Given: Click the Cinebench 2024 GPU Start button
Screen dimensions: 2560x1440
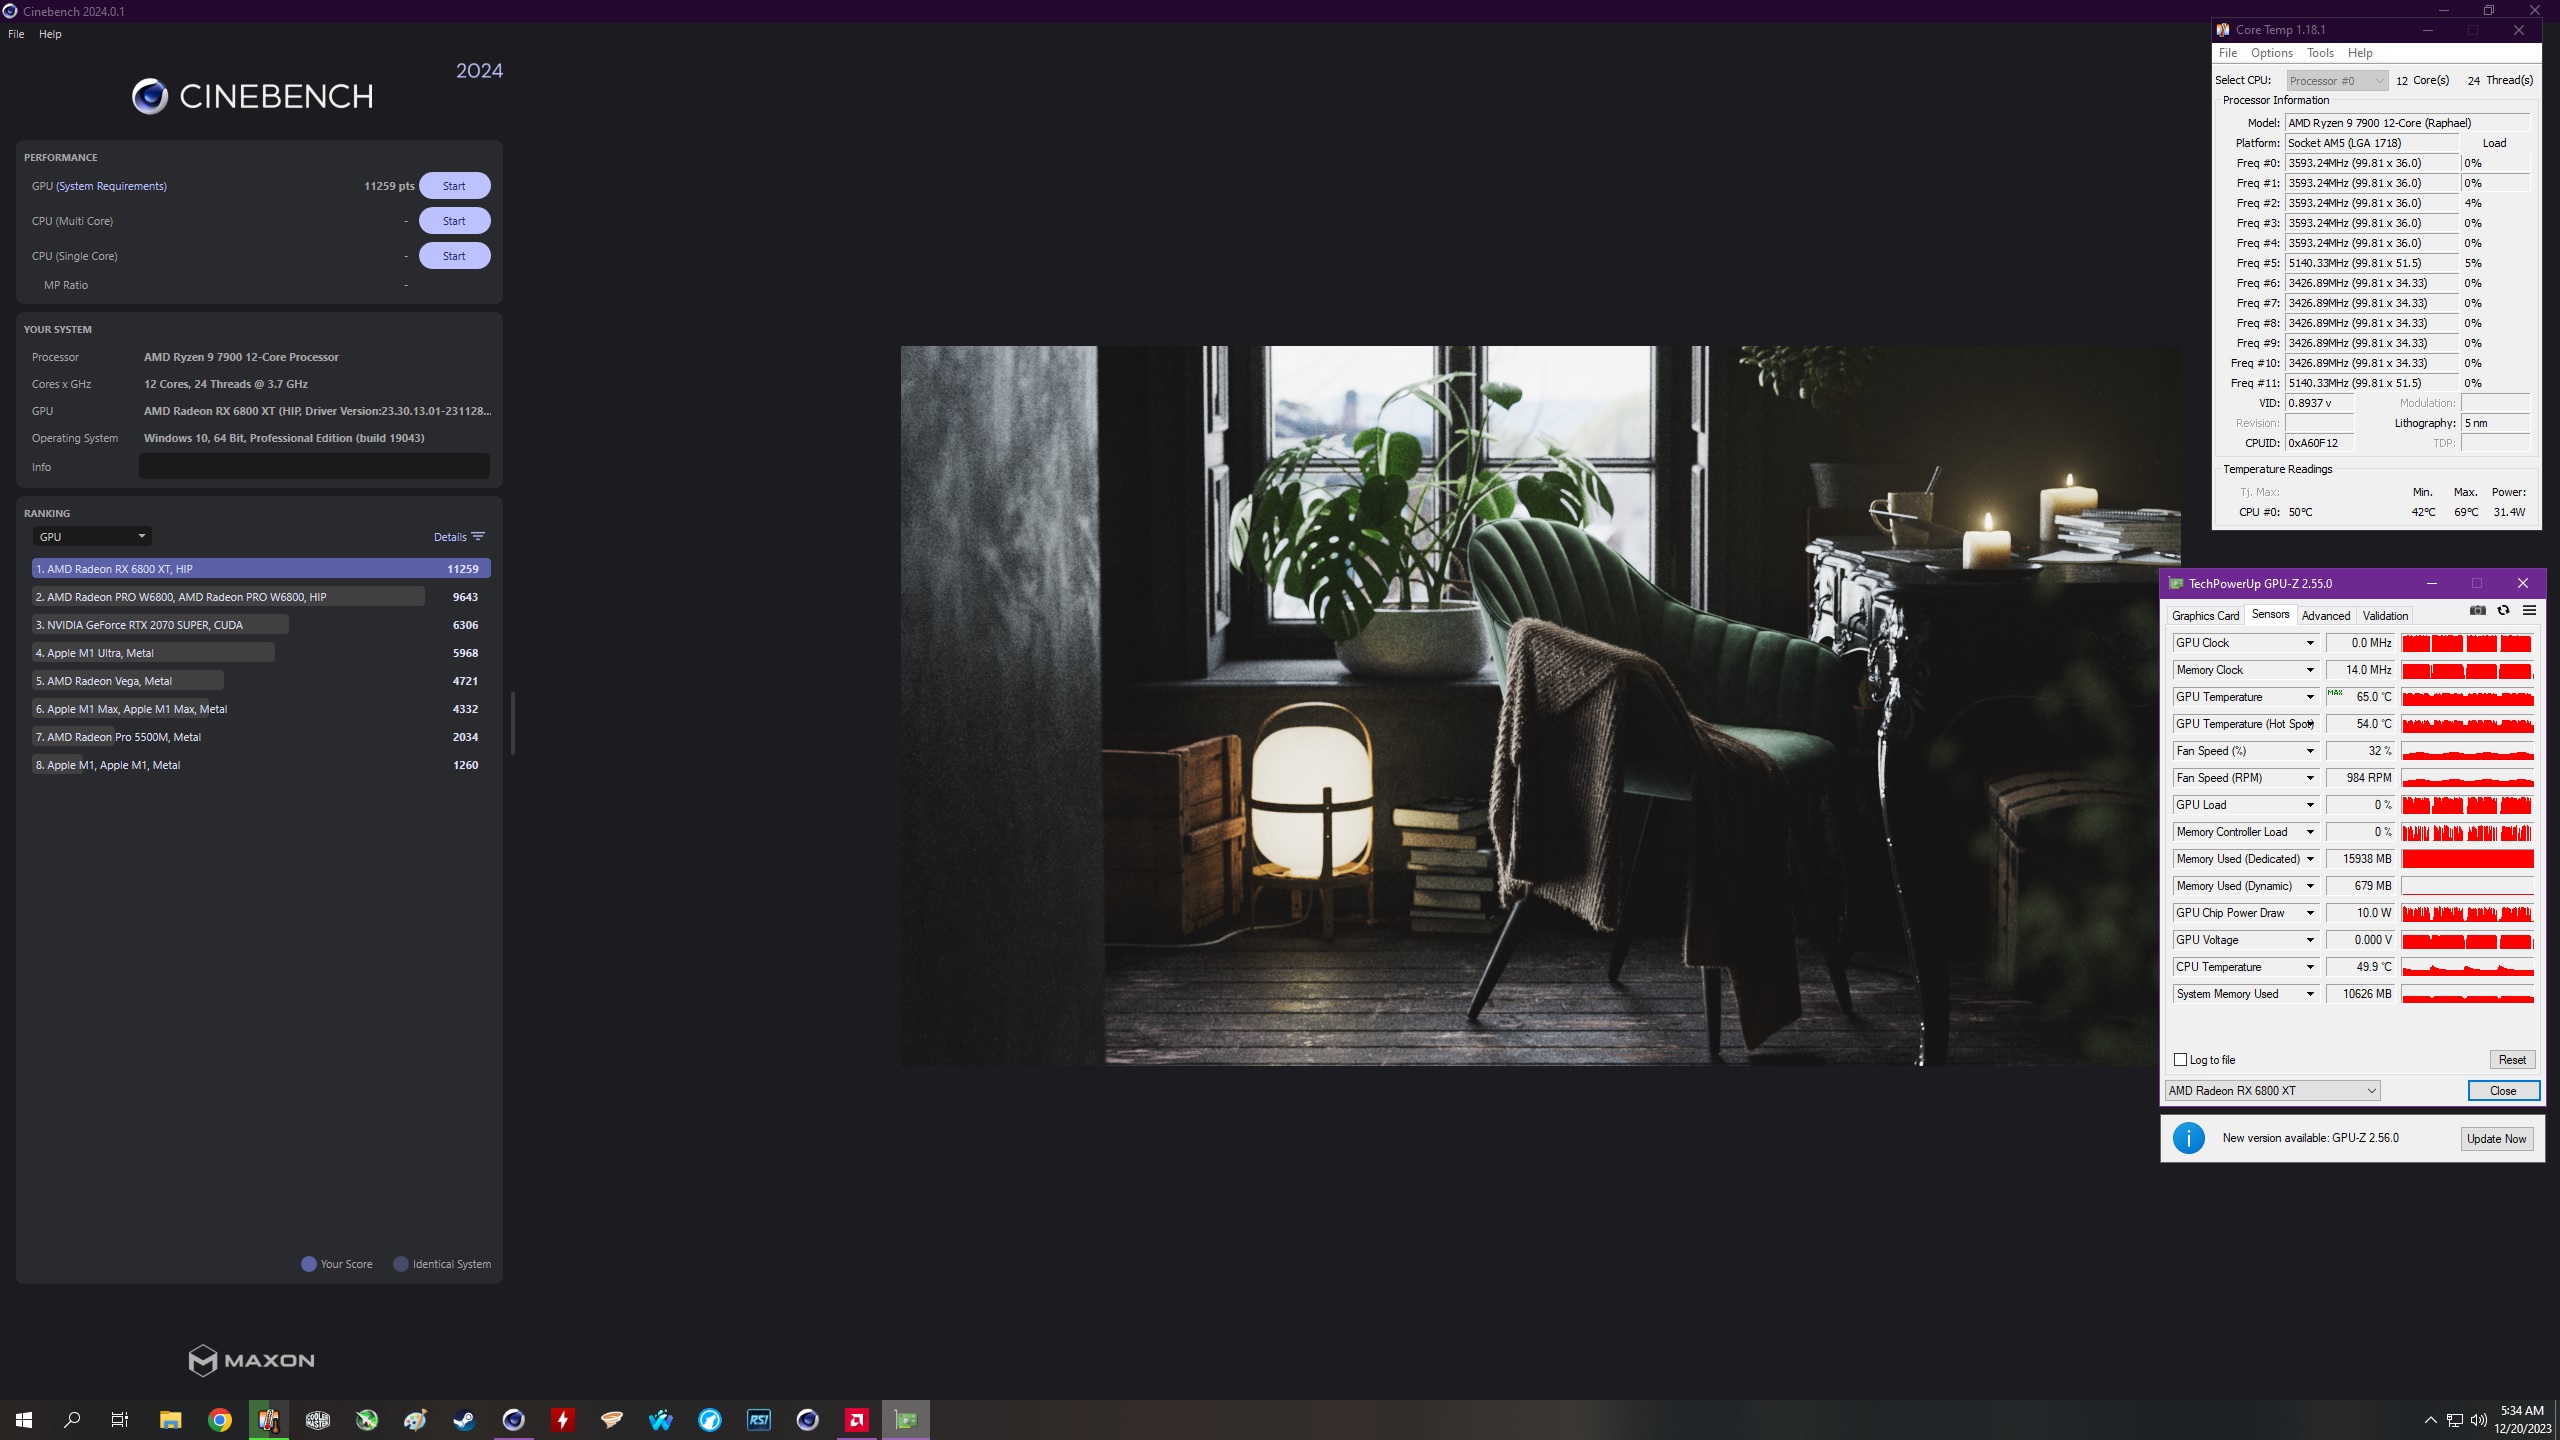Looking at the screenshot, I should pyautogui.click(x=454, y=185).
